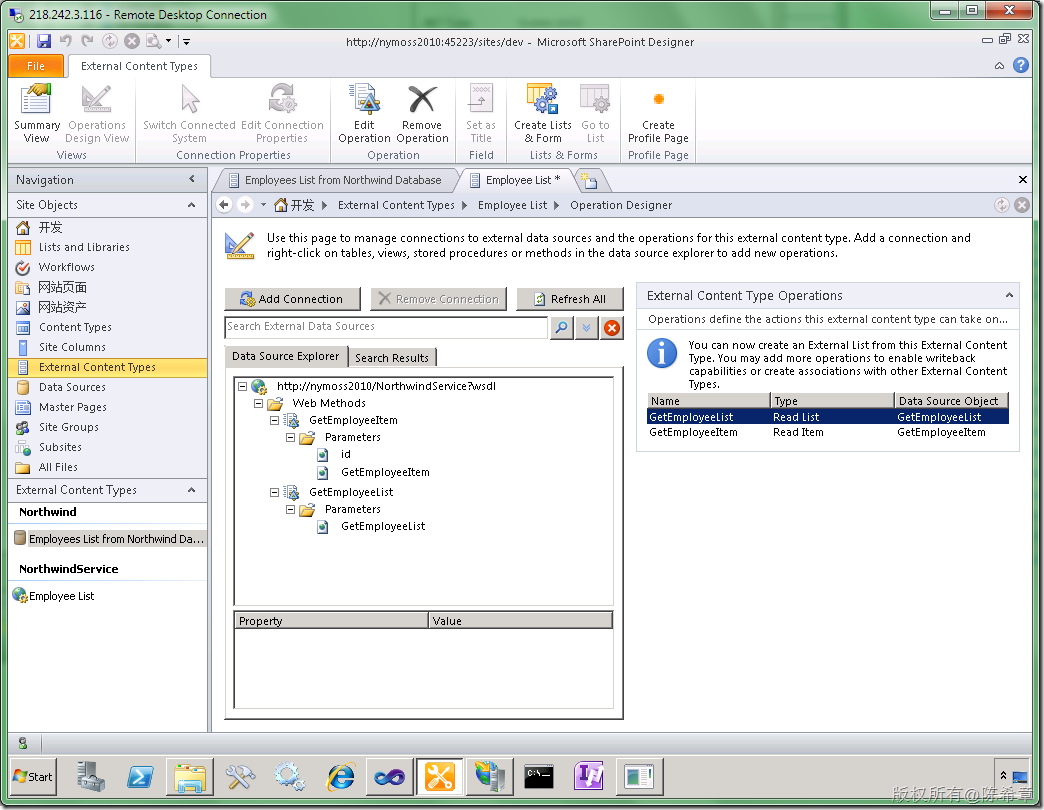This screenshot has height=810, width=1044.
Task: Select the GetEmployeeItem operation row
Action: pos(828,433)
